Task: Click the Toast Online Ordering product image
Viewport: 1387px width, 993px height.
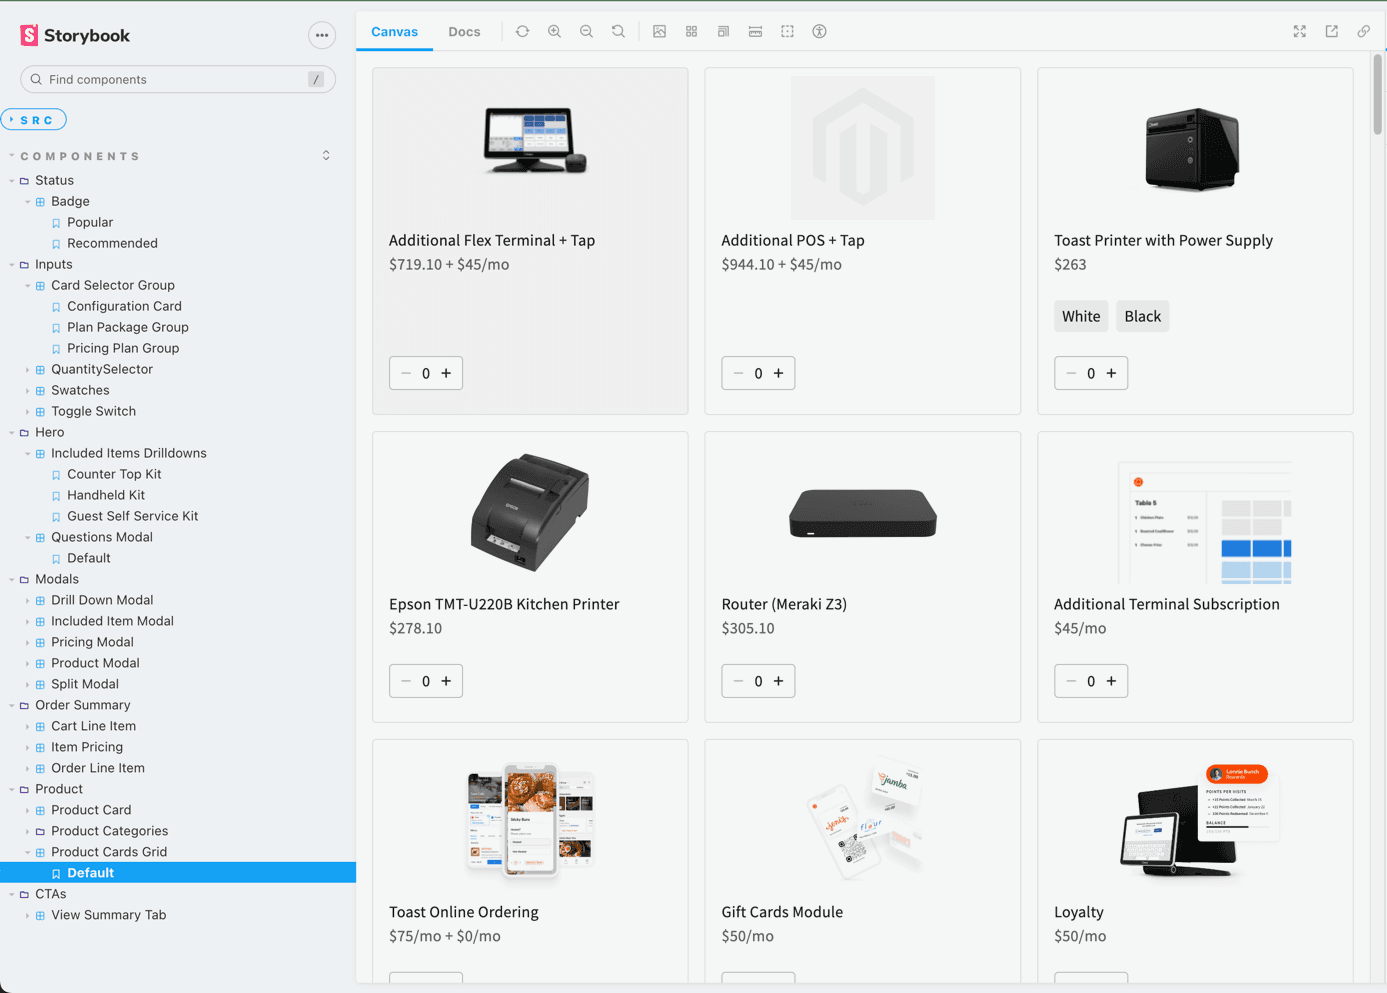Action: (530, 820)
